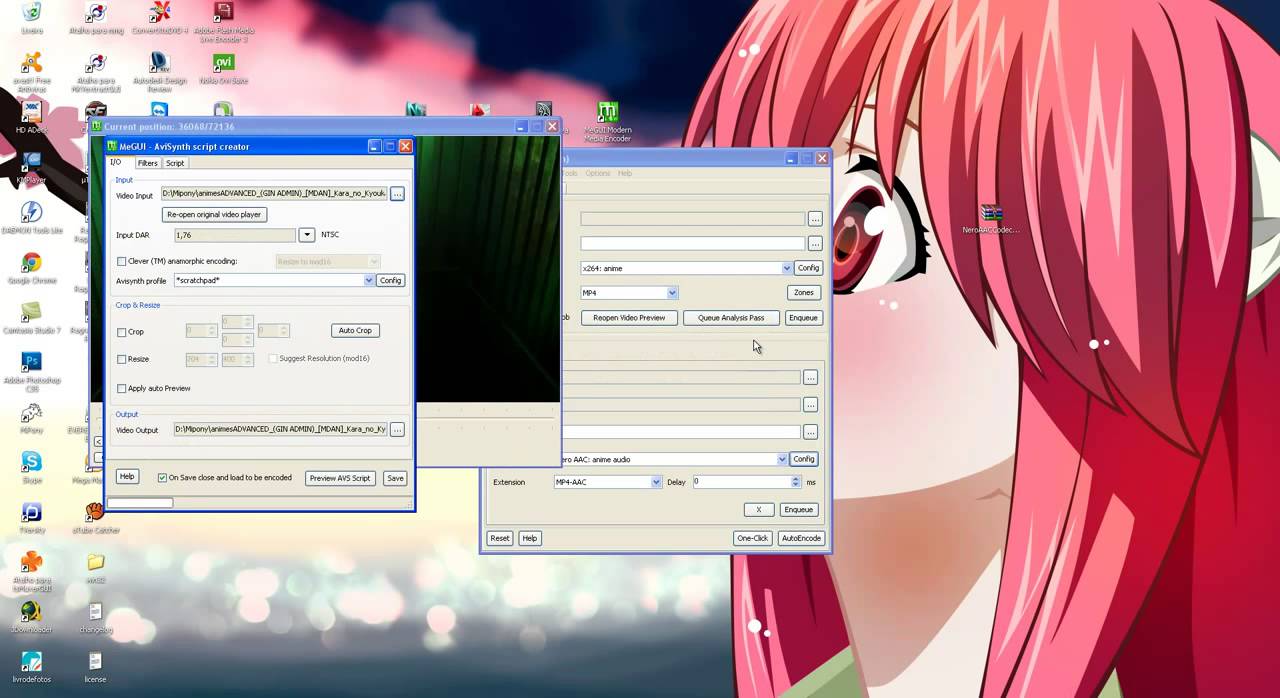Switch to the Filters tab
The width and height of the screenshot is (1280, 698).
pyautogui.click(x=147, y=163)
